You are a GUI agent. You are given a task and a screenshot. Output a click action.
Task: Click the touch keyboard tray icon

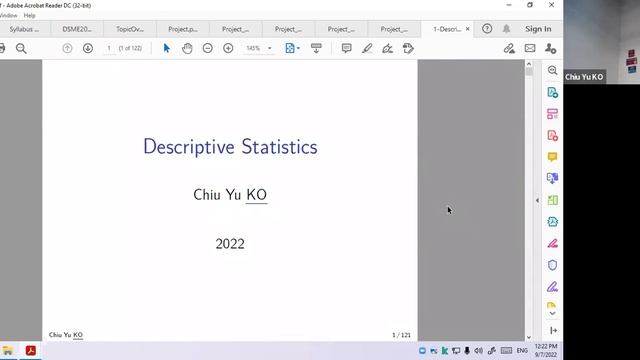coord(506,351)
